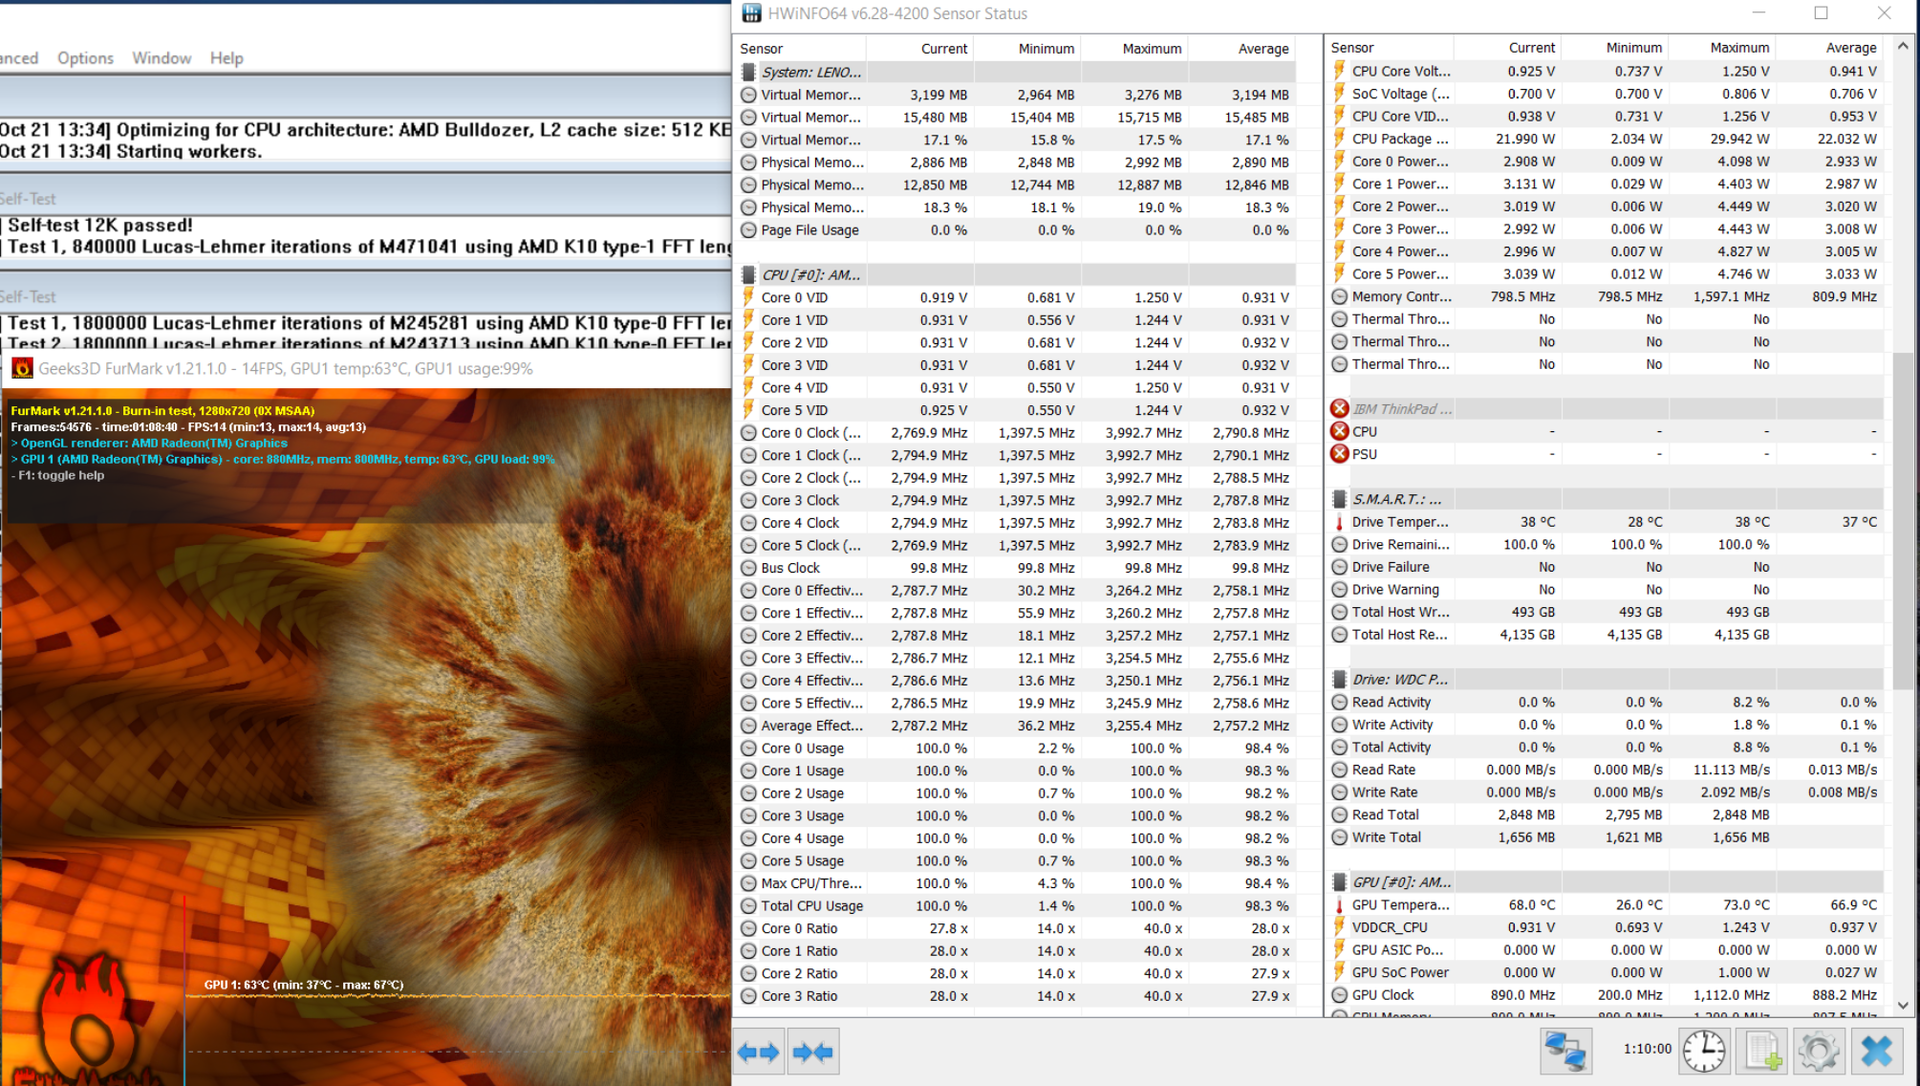The image size is (1920, 1086).
Task: Open the Options menu in Prime95
Action: click(85, 58)
